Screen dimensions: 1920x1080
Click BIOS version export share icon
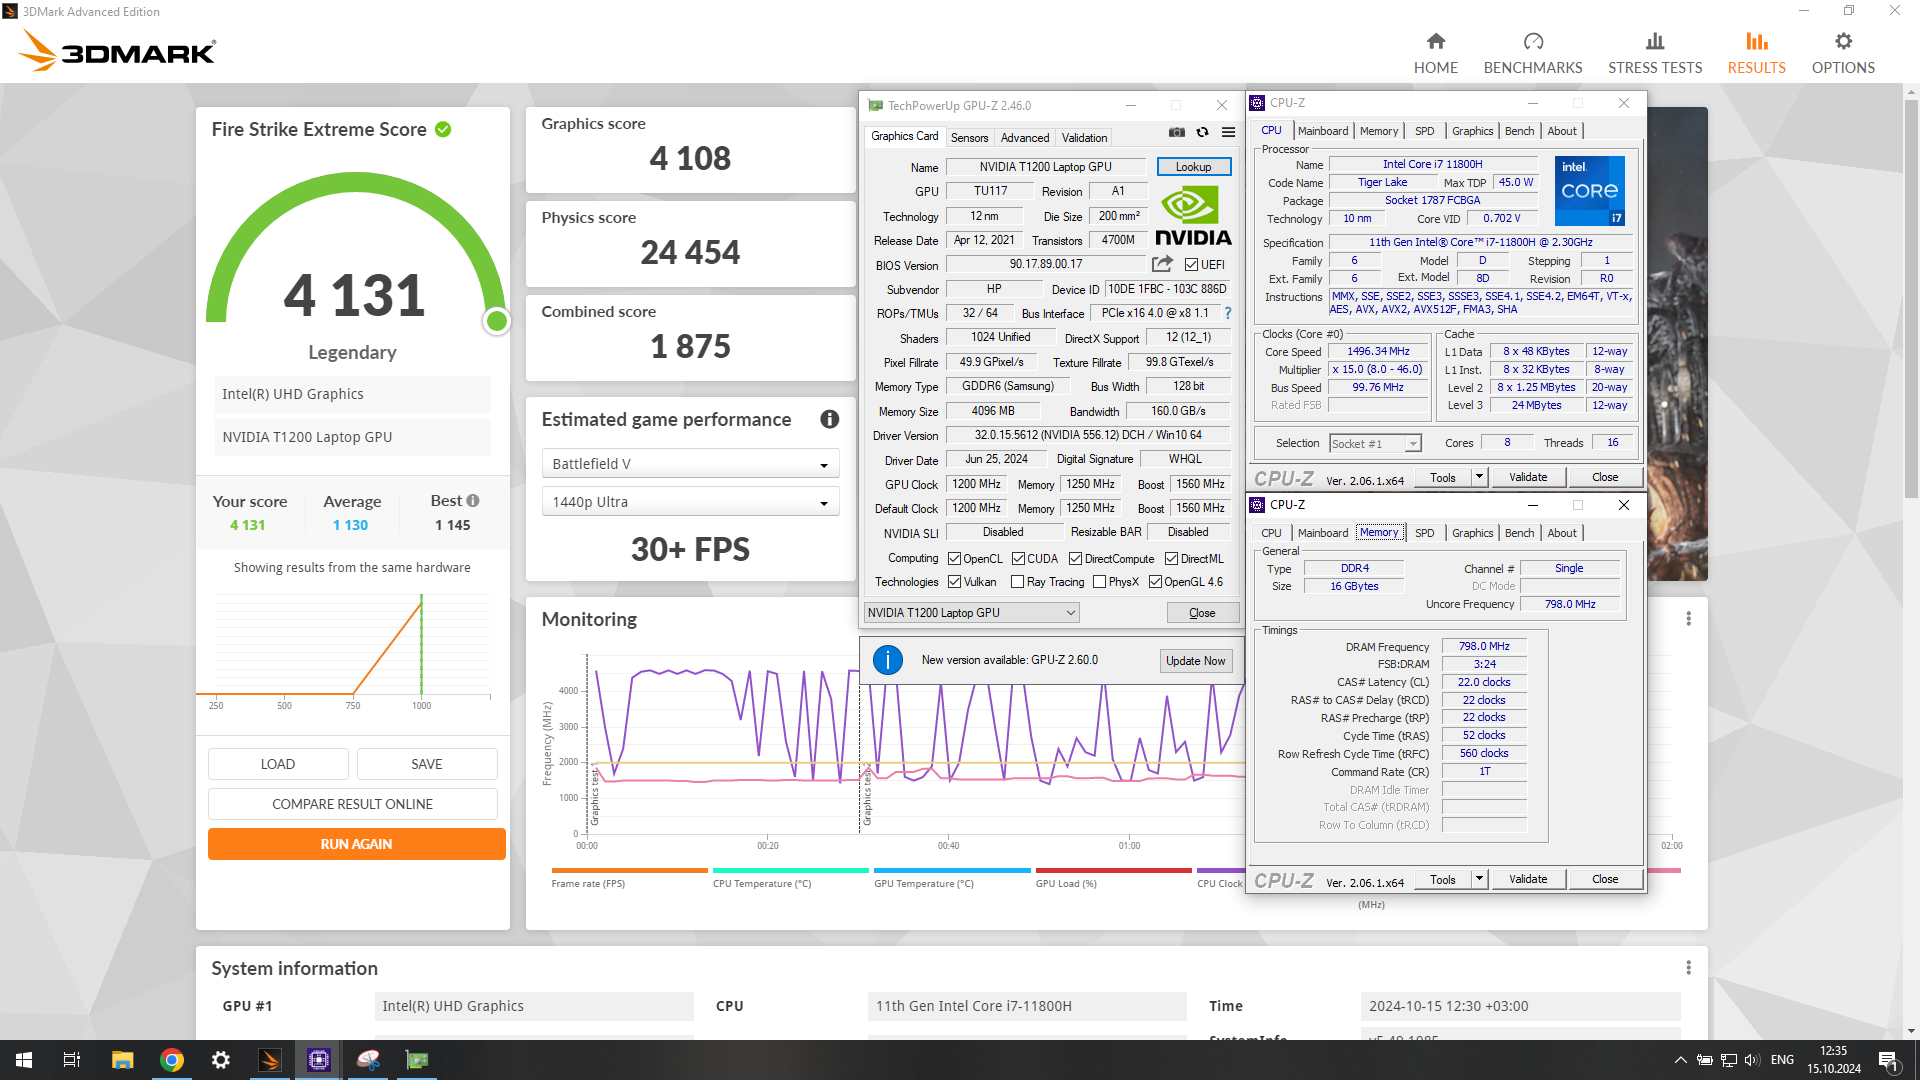coord(1162,264)
